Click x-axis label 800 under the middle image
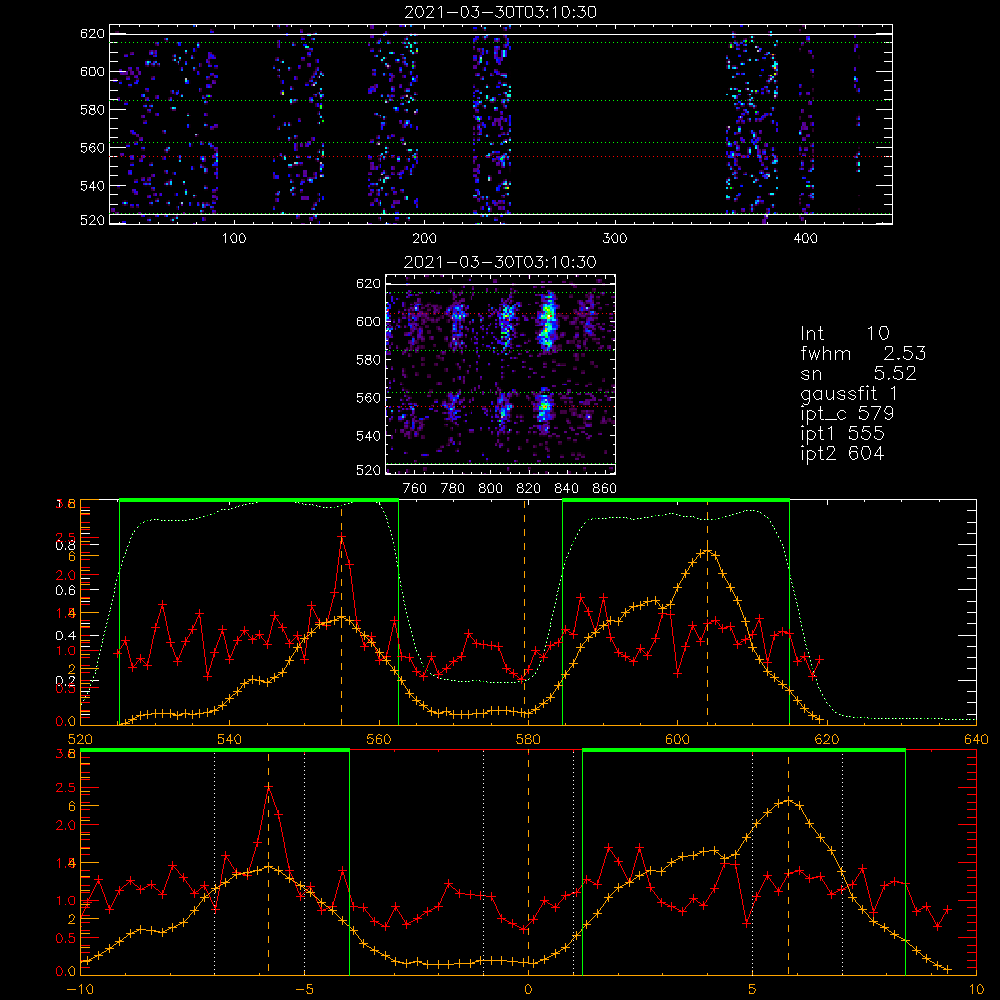Image resolution: width=1000 pixels, height=1000 pixels. 490,489
